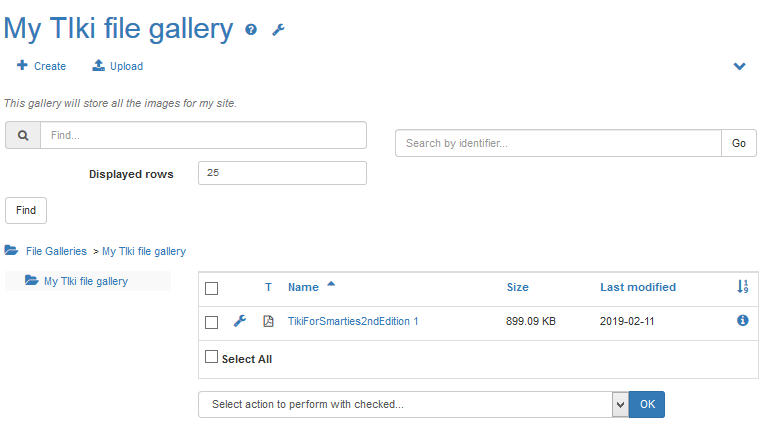Click the Search by identifier field
782x443 pixels.
[x=558, y=143]
